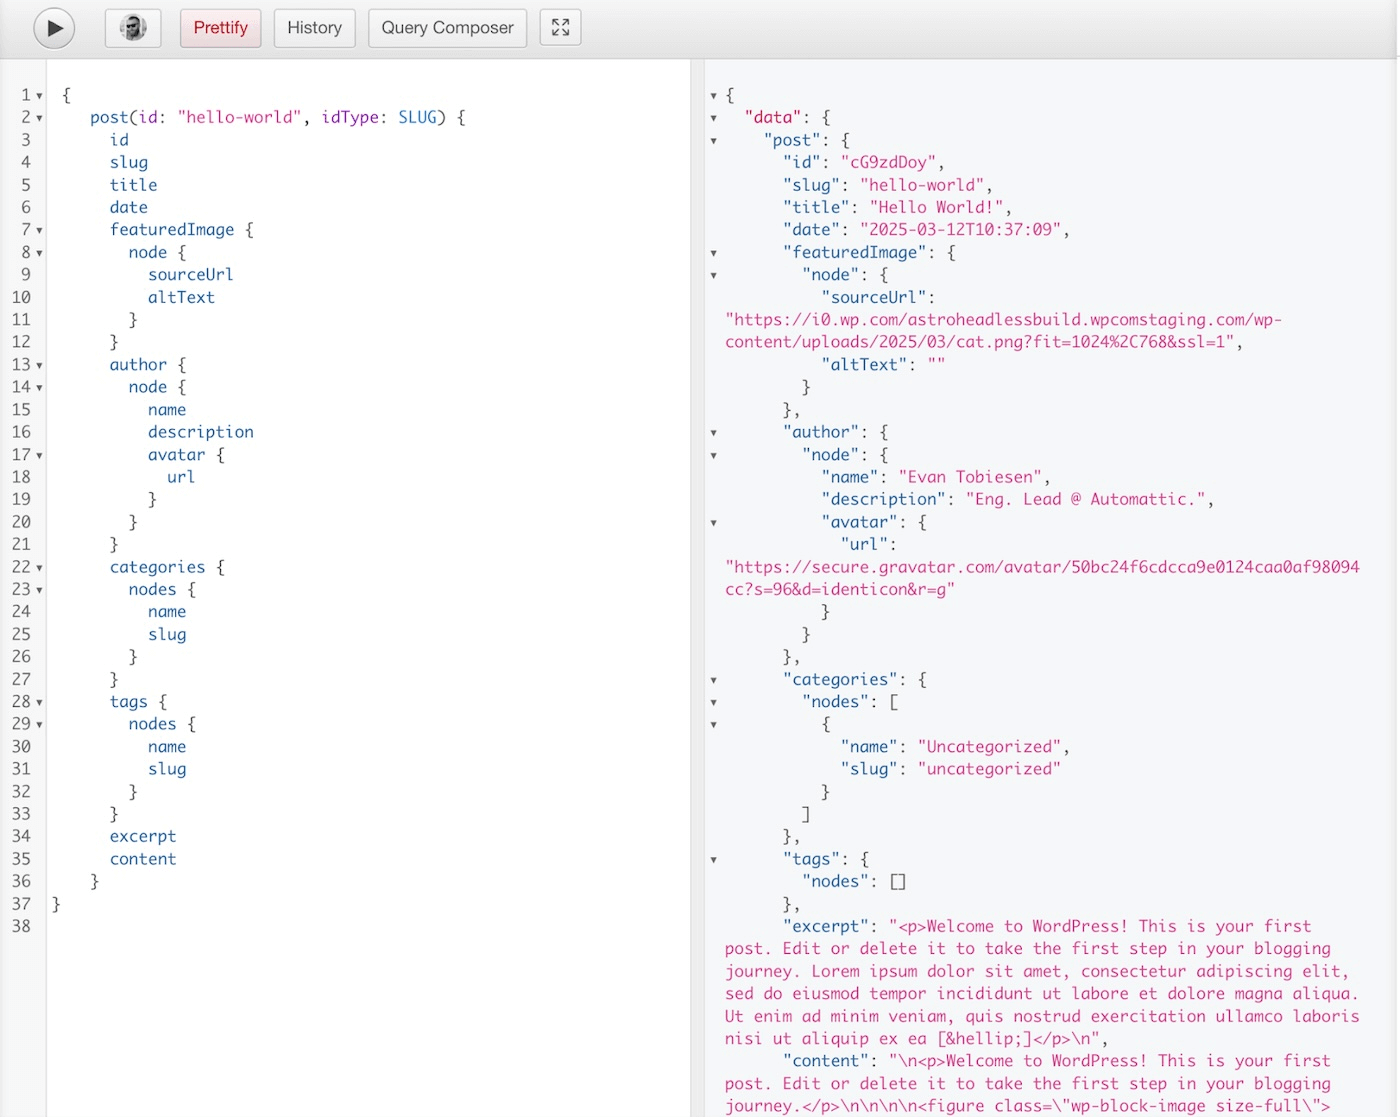
Task: Fold "featuredImage" object in the response
Action: click(x=714, y=253)
